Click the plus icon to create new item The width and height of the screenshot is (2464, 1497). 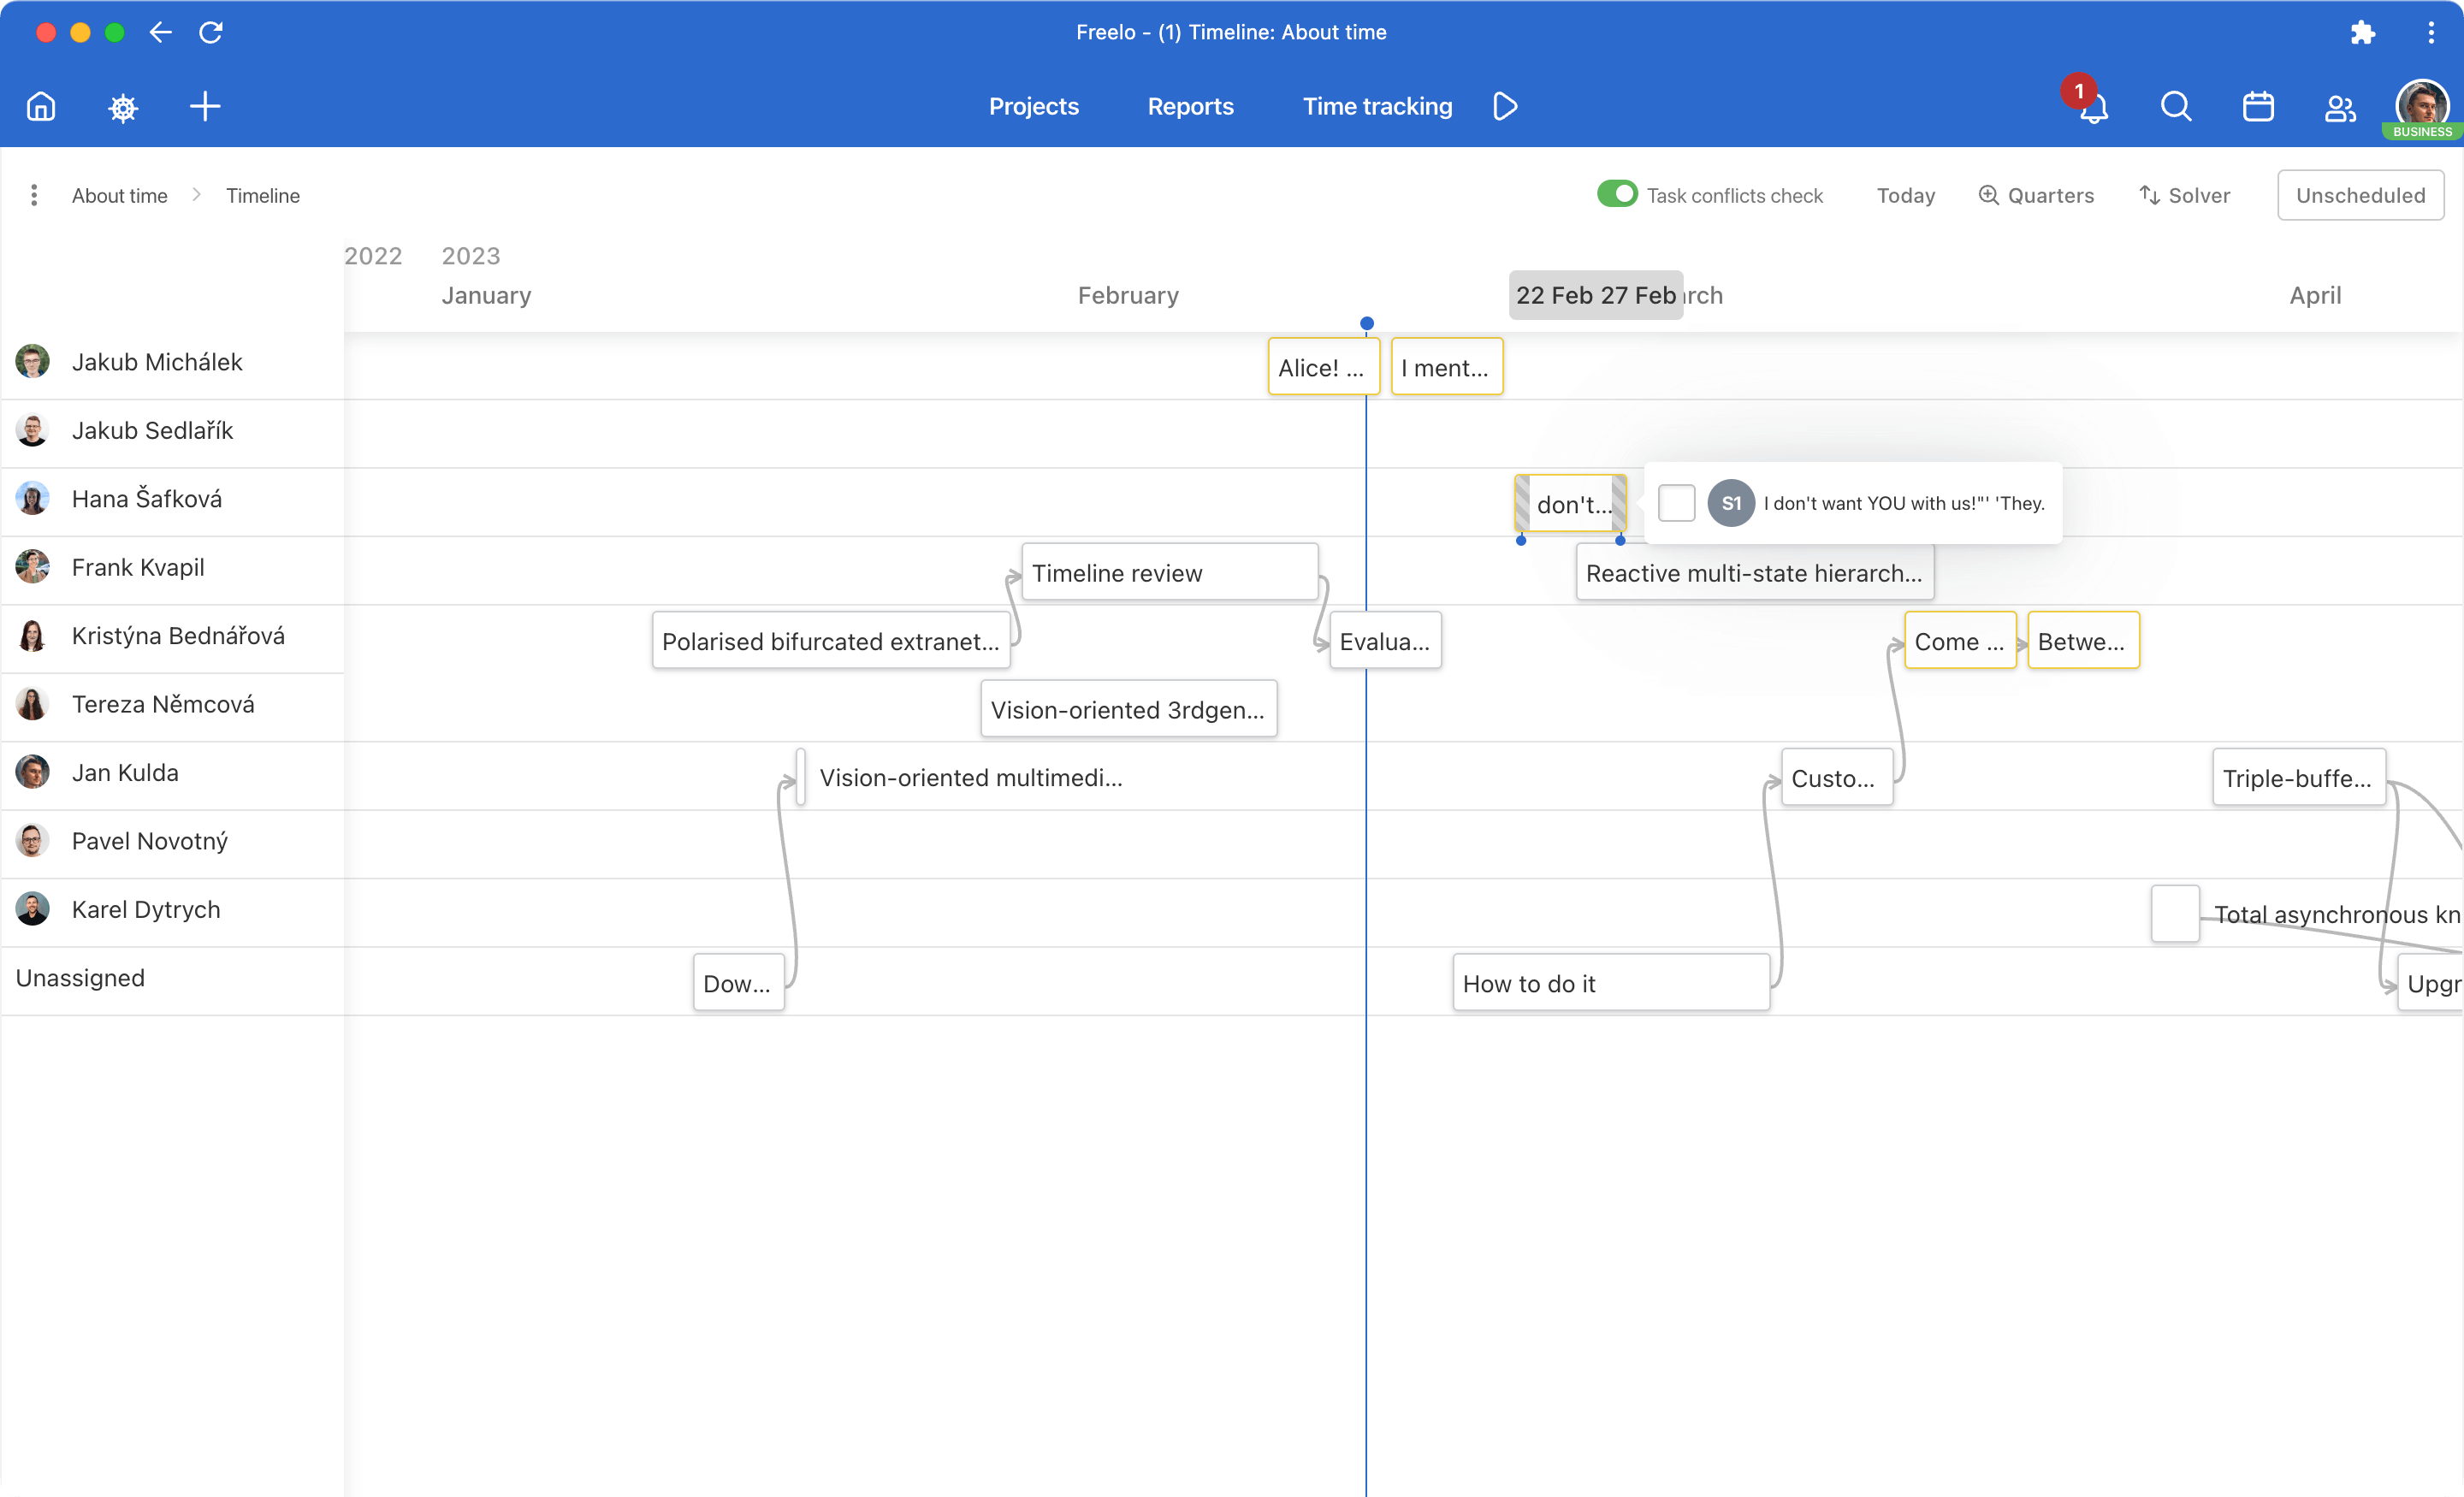(204, 106)
